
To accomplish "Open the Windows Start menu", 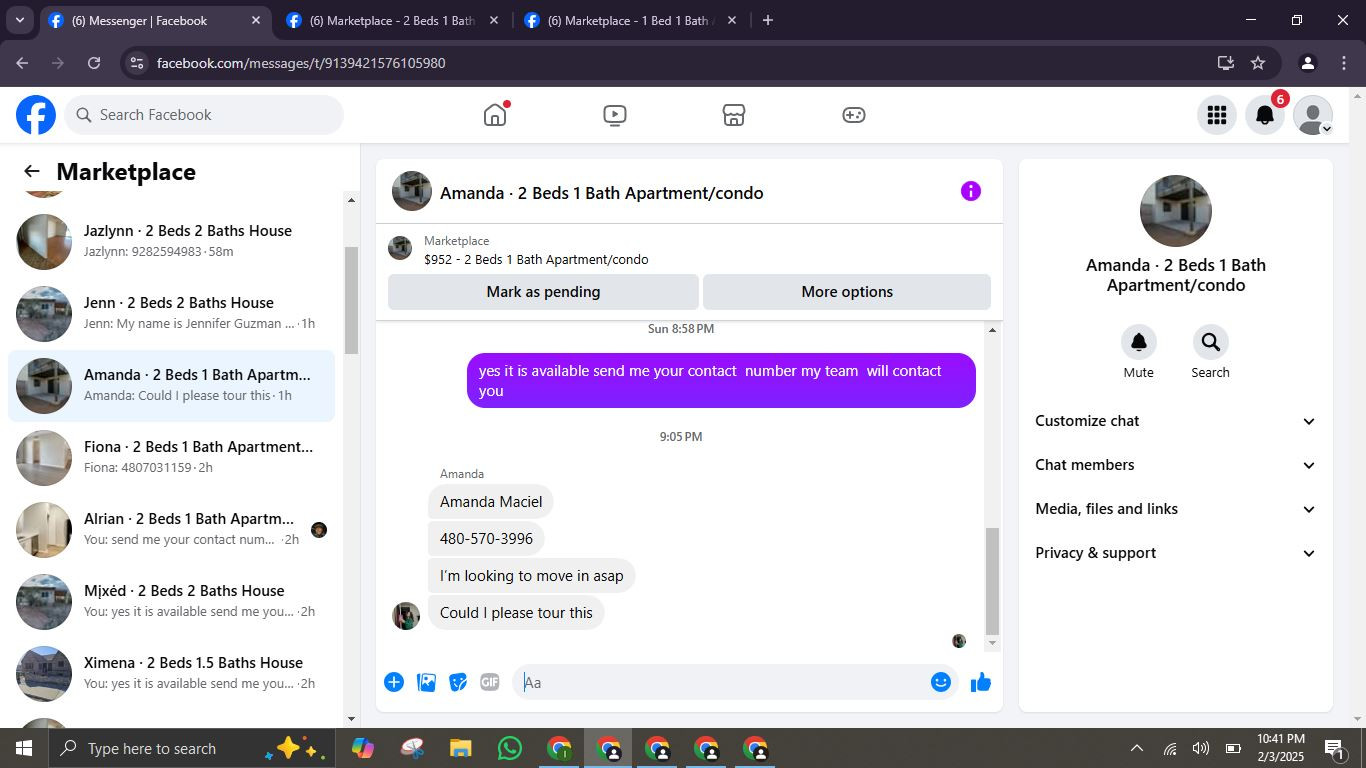I will tap(24, 748).
